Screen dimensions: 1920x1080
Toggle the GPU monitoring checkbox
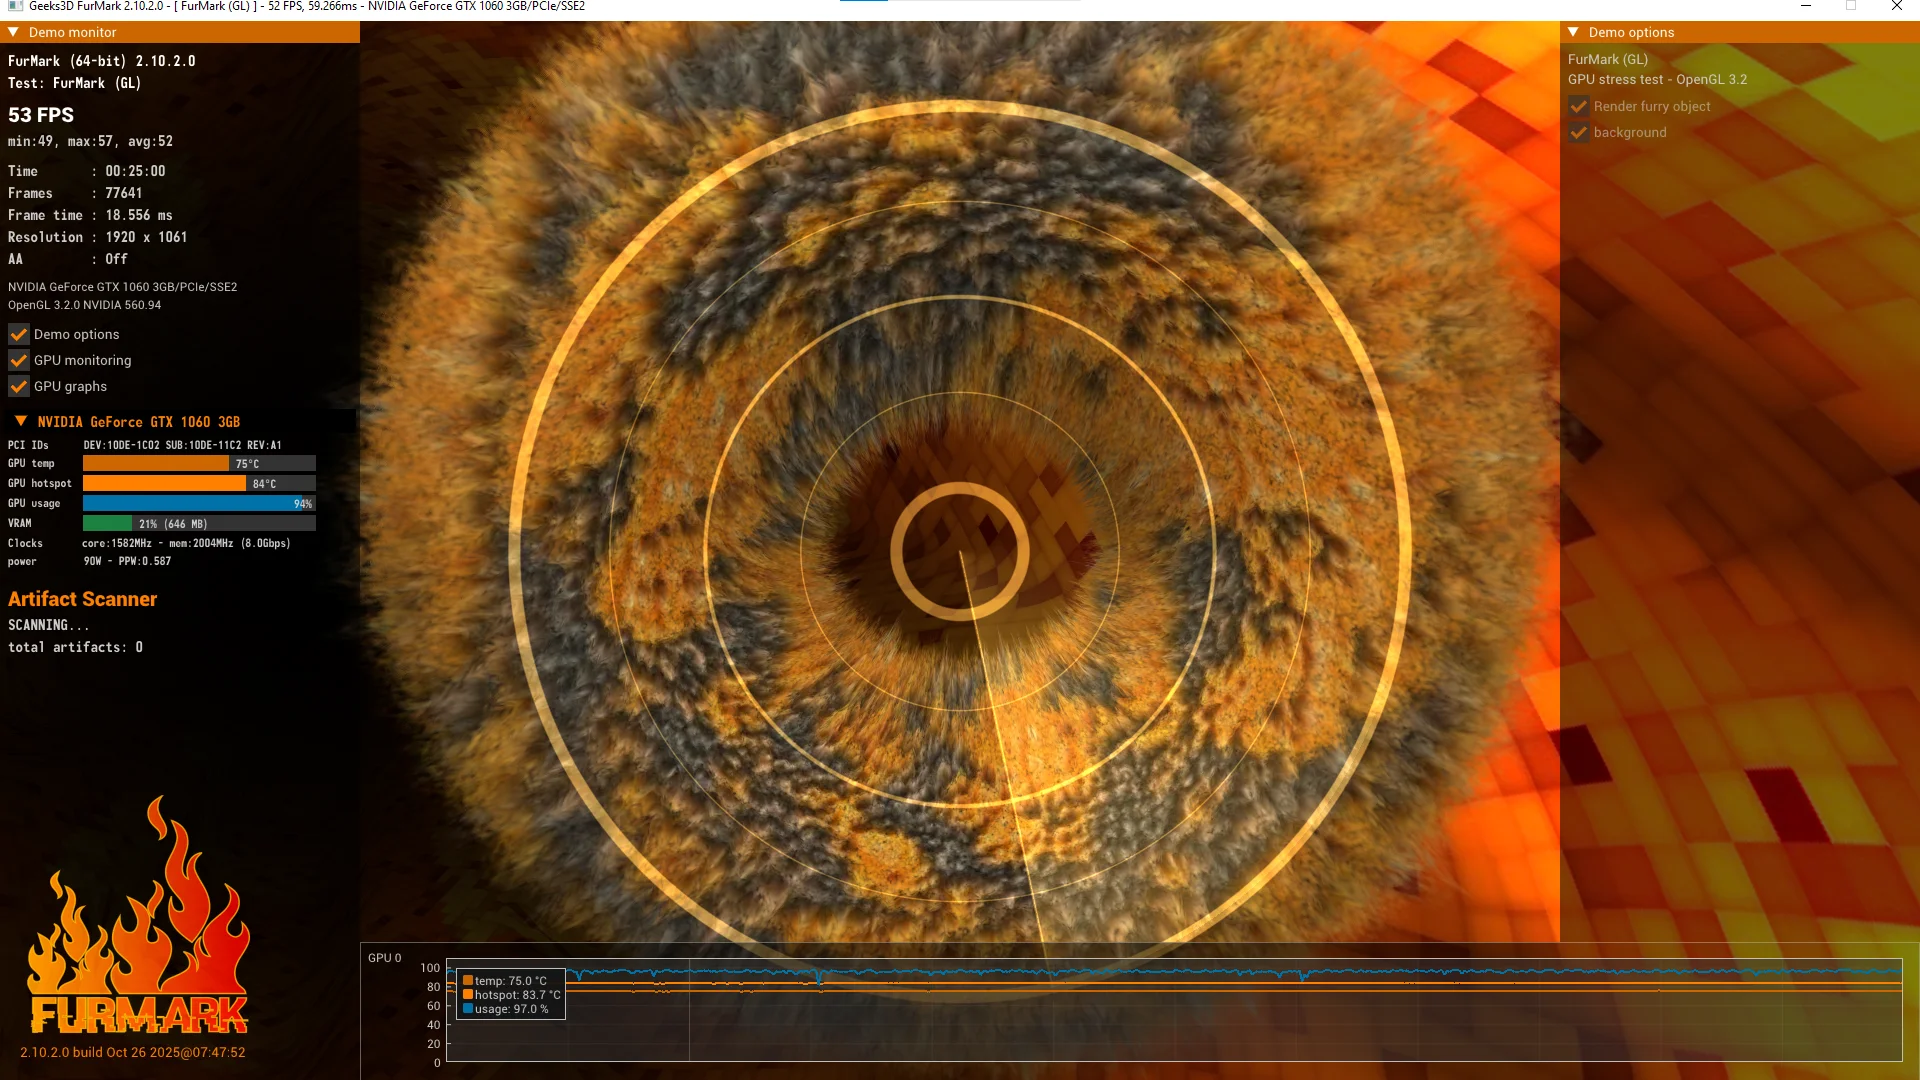(19, 360)
